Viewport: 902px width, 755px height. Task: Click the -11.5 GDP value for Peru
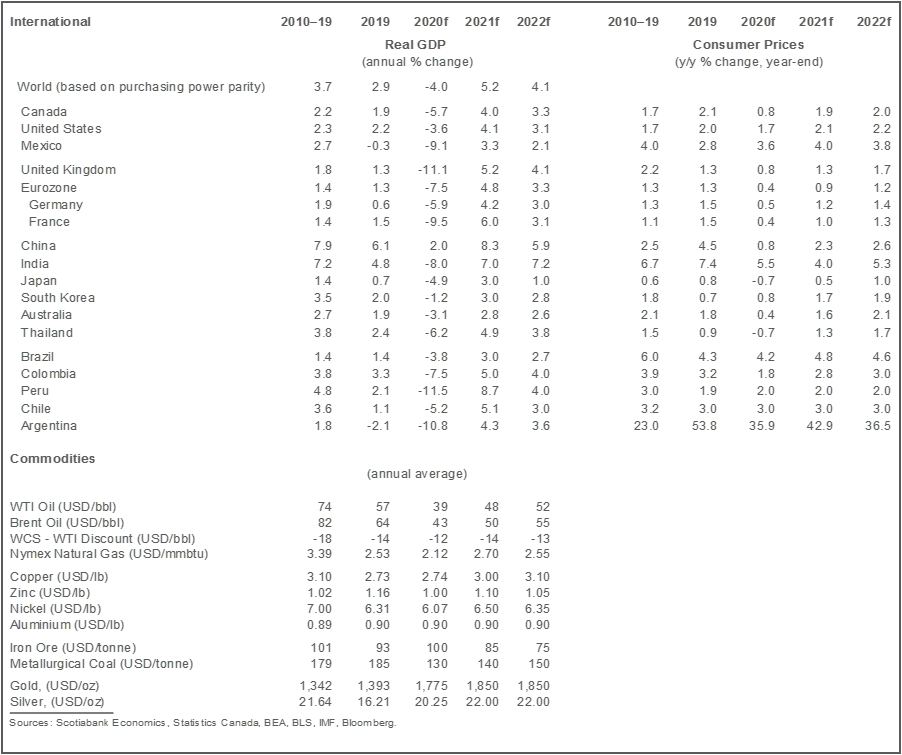pyautogui.click(x=431, y=391)
